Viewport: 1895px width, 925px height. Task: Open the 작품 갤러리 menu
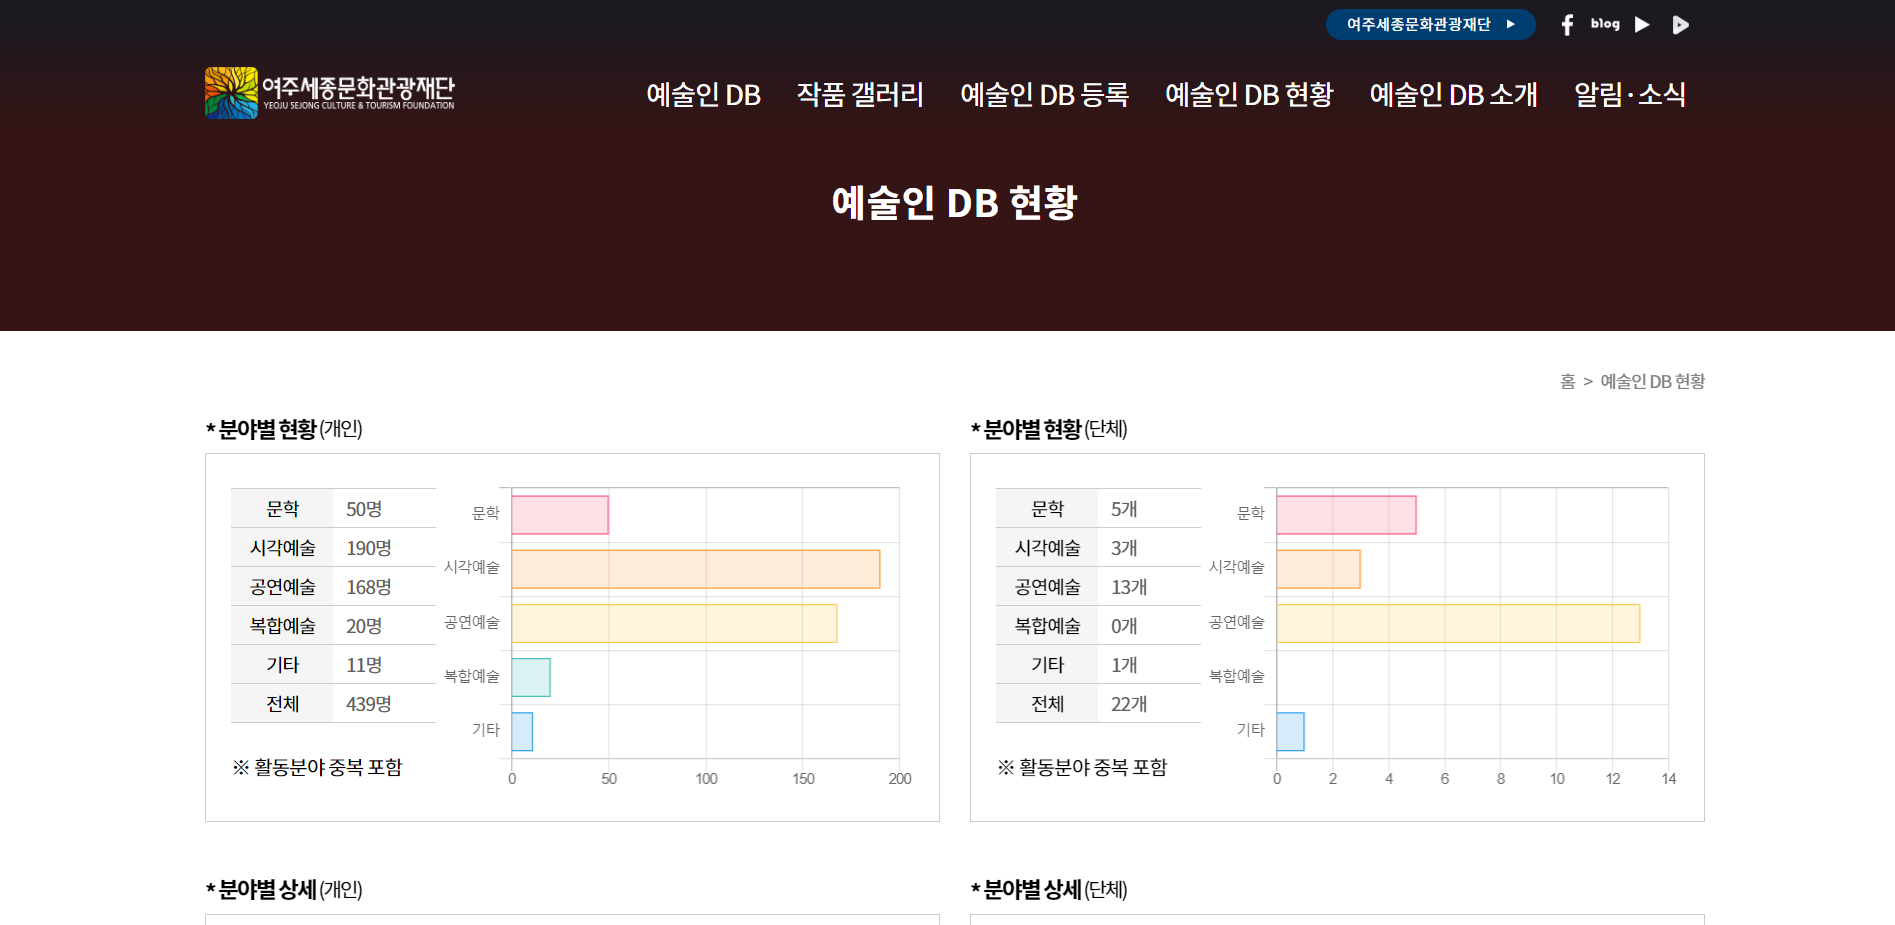[x=860, y=95]
